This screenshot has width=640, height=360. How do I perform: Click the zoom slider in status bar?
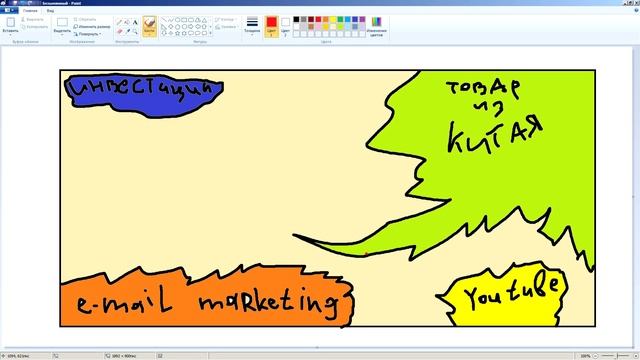pyautogui.click(x=617, y=356)
